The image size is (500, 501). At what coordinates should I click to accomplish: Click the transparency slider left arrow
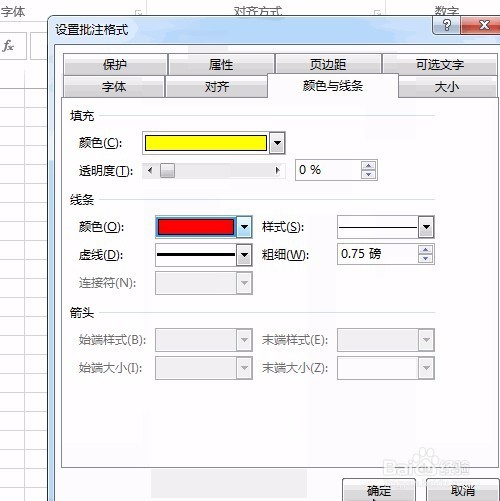tap(150, 171)
